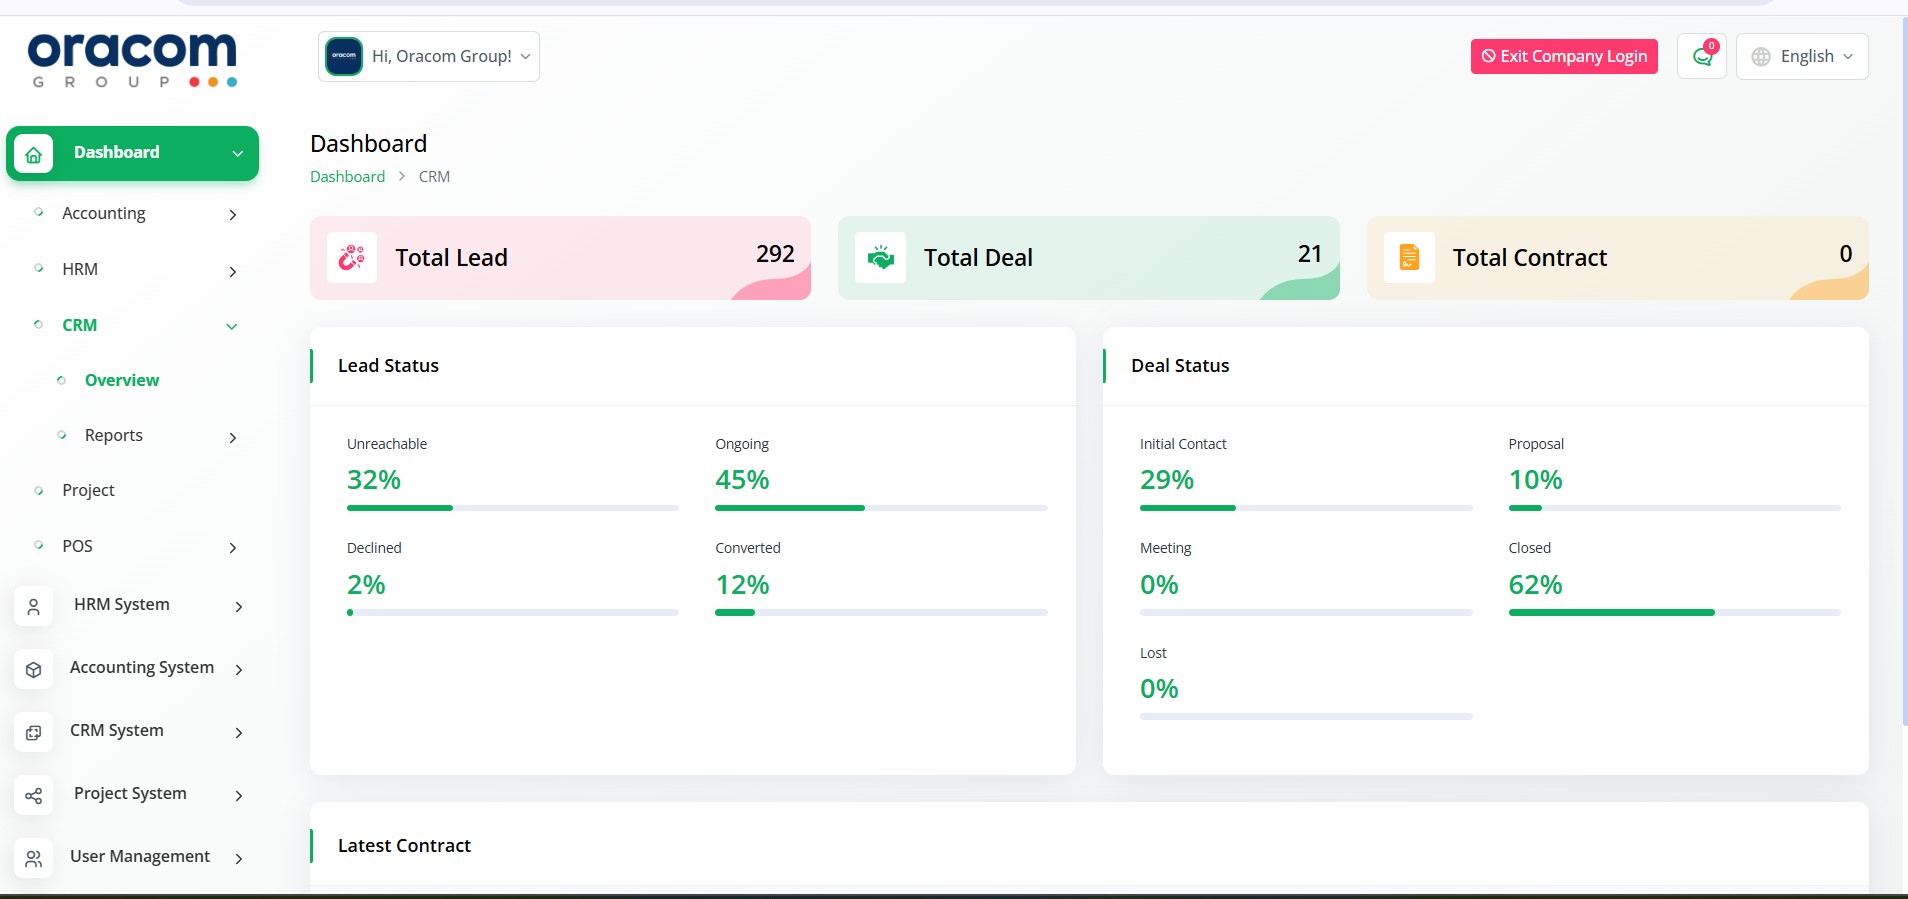The height and width of the screenshot is (899, 1908).
Task: Click the Project System share icon
Action: point(34,795)
